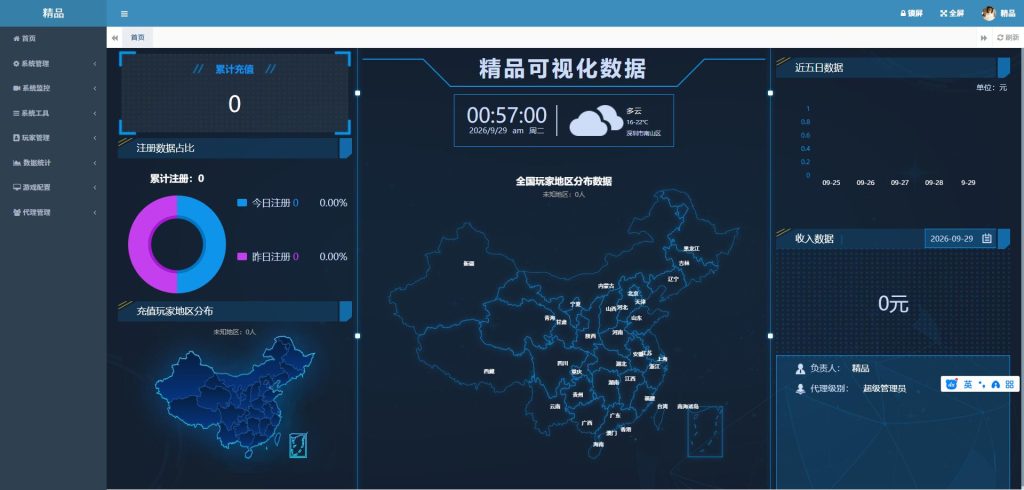Expand the 玩家管理 chevron
This screenshot has height=490, width=1024.
click(x=95, y=138)
